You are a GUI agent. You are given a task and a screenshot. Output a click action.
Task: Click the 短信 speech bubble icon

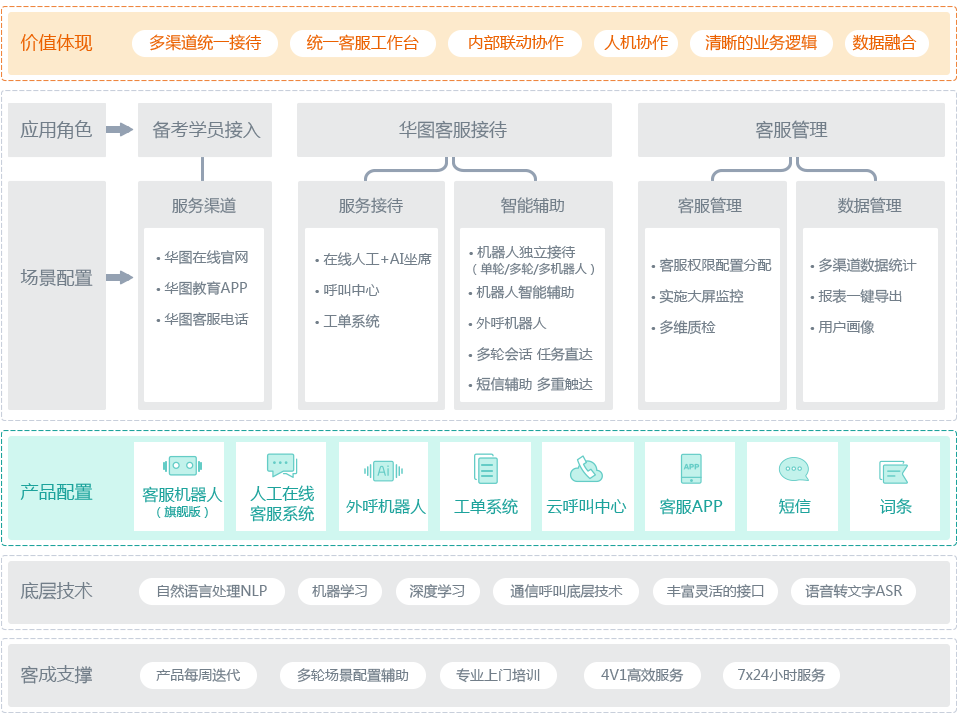pyautogui.click(x=793, y=470)
